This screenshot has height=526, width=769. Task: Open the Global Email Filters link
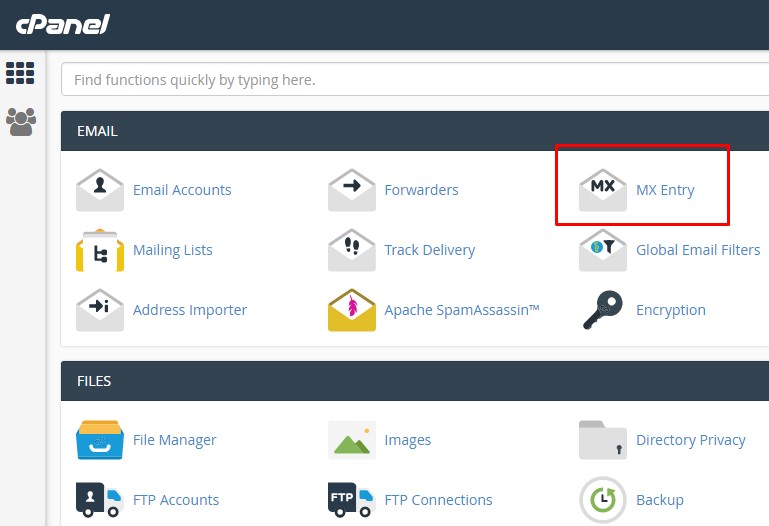(698, 250)
